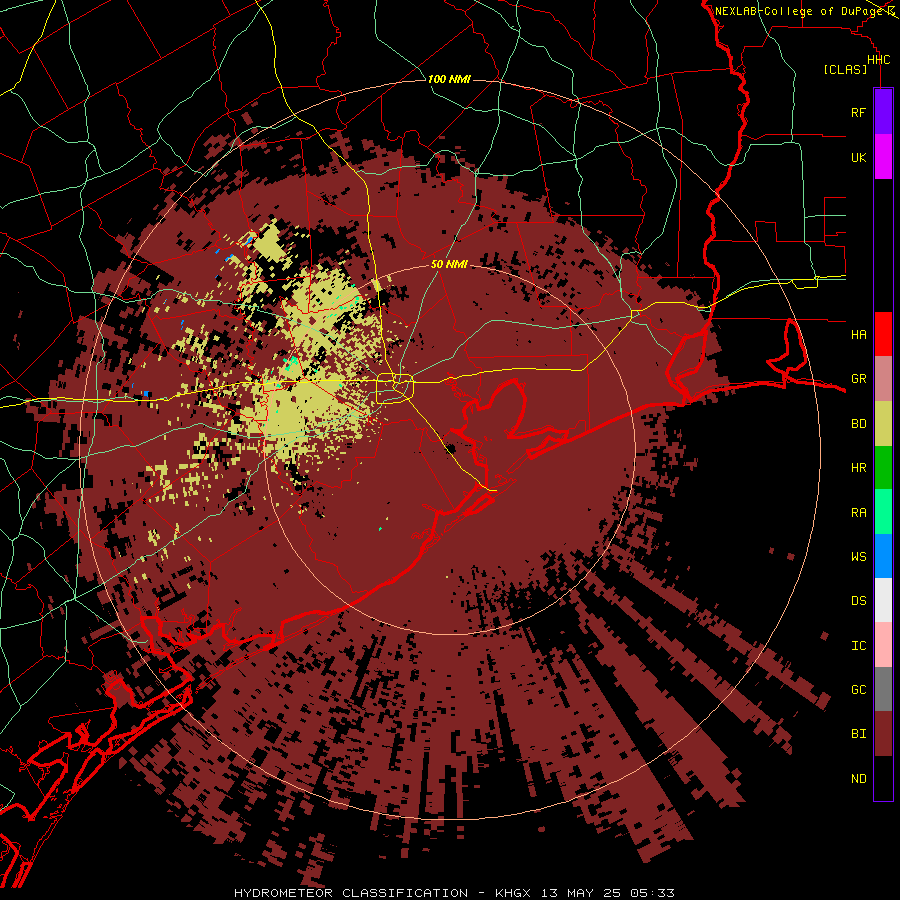Click the BI dark-red legend swatch

click(883, 734)
